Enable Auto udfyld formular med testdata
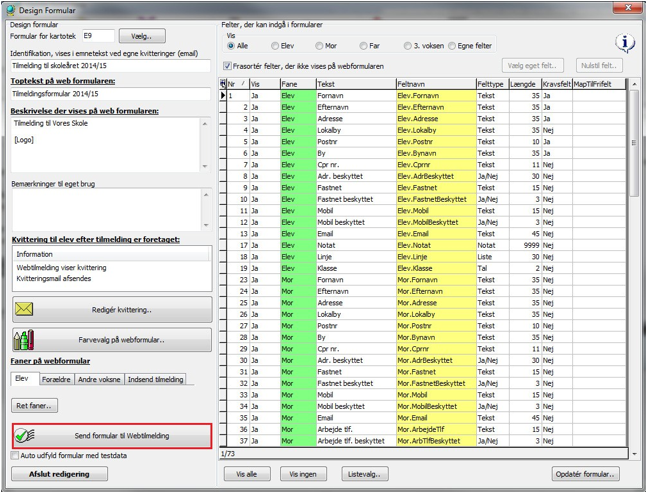 pos(15,455)
